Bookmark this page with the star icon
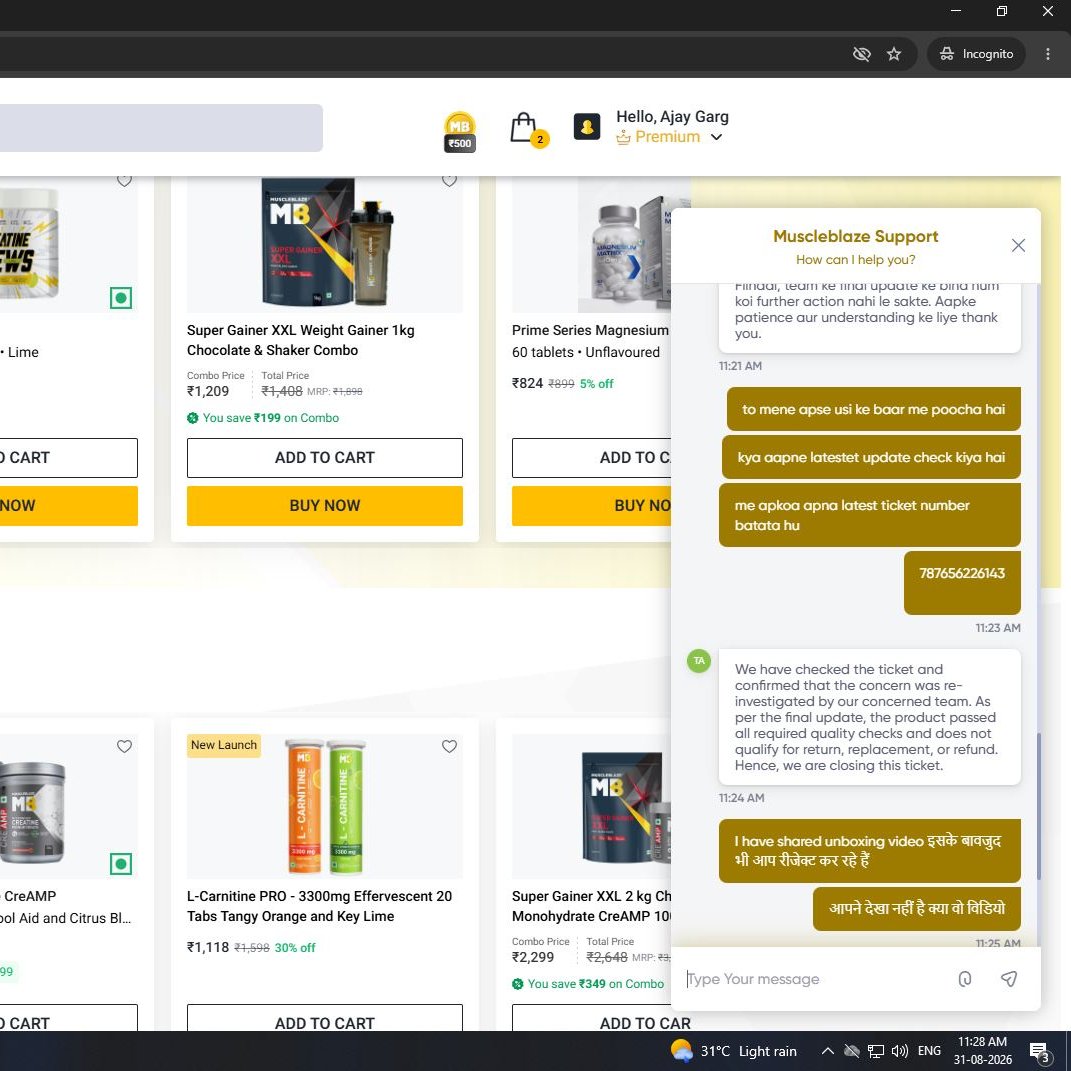The image size is (1071, 1071). pos(893,54)
